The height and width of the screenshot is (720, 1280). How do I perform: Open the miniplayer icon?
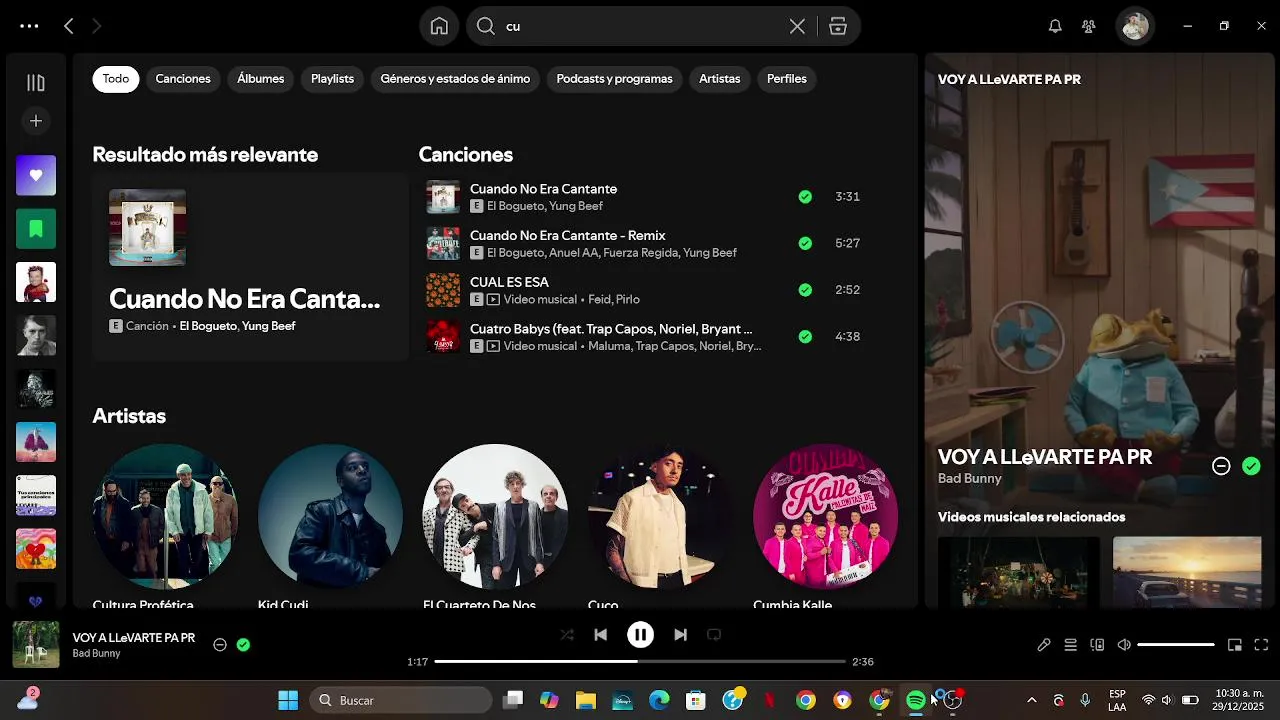tap(1234, 645)
